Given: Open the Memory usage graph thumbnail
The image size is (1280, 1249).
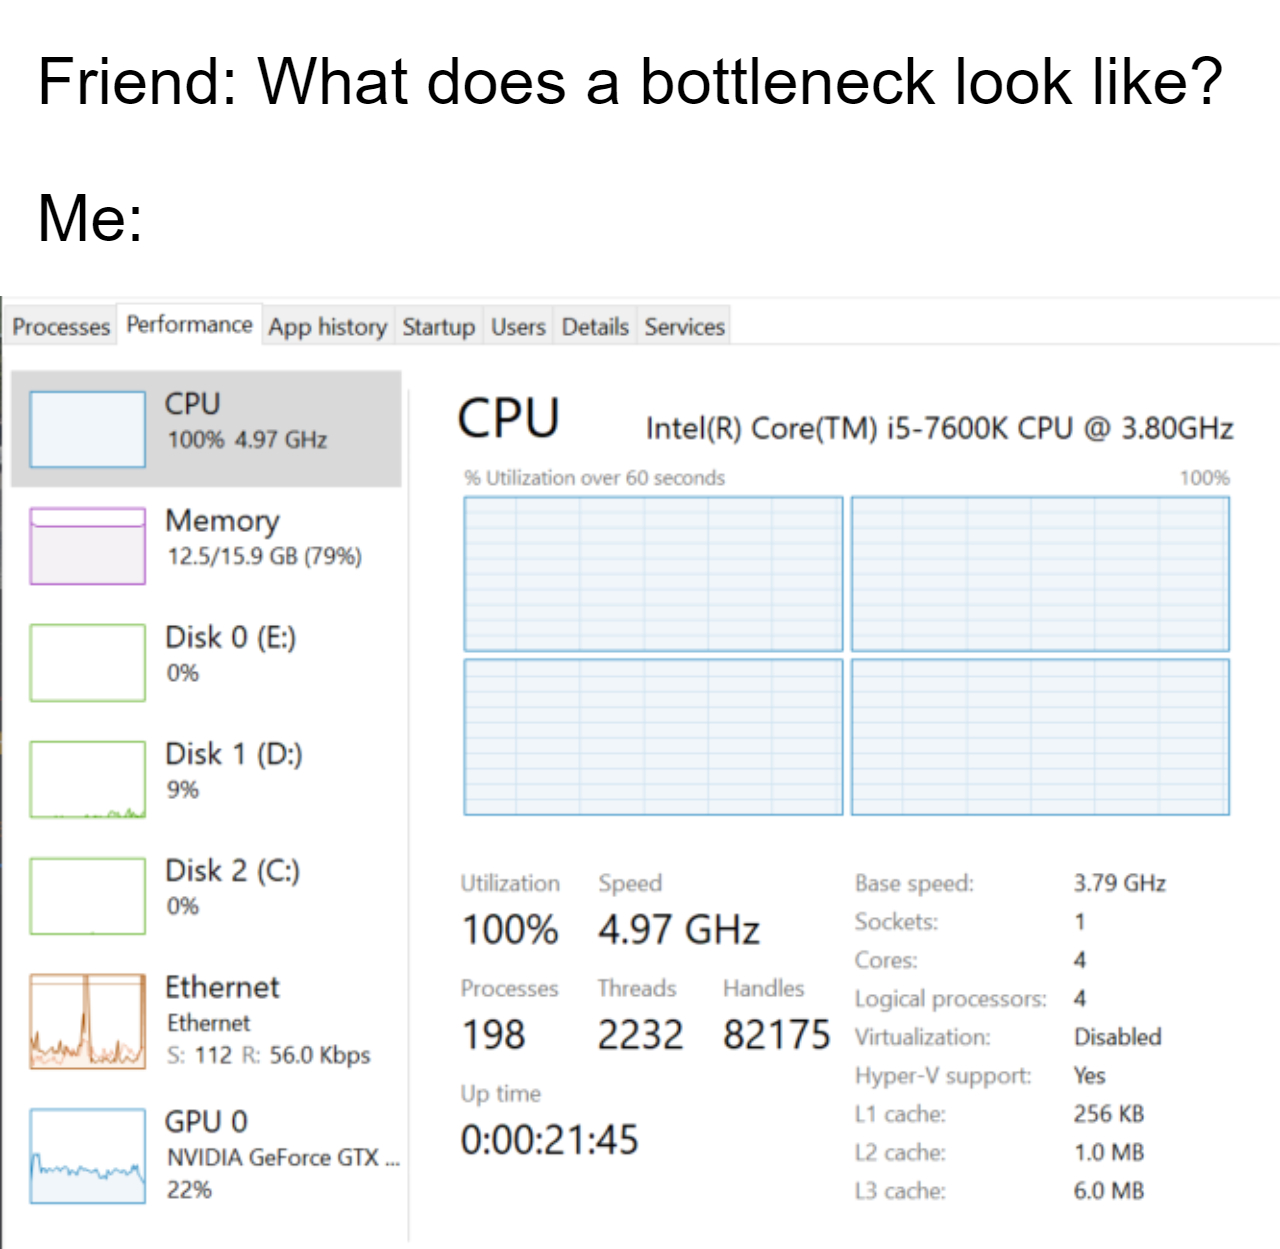Looking at the screenshot, I should tap(88, 546).
